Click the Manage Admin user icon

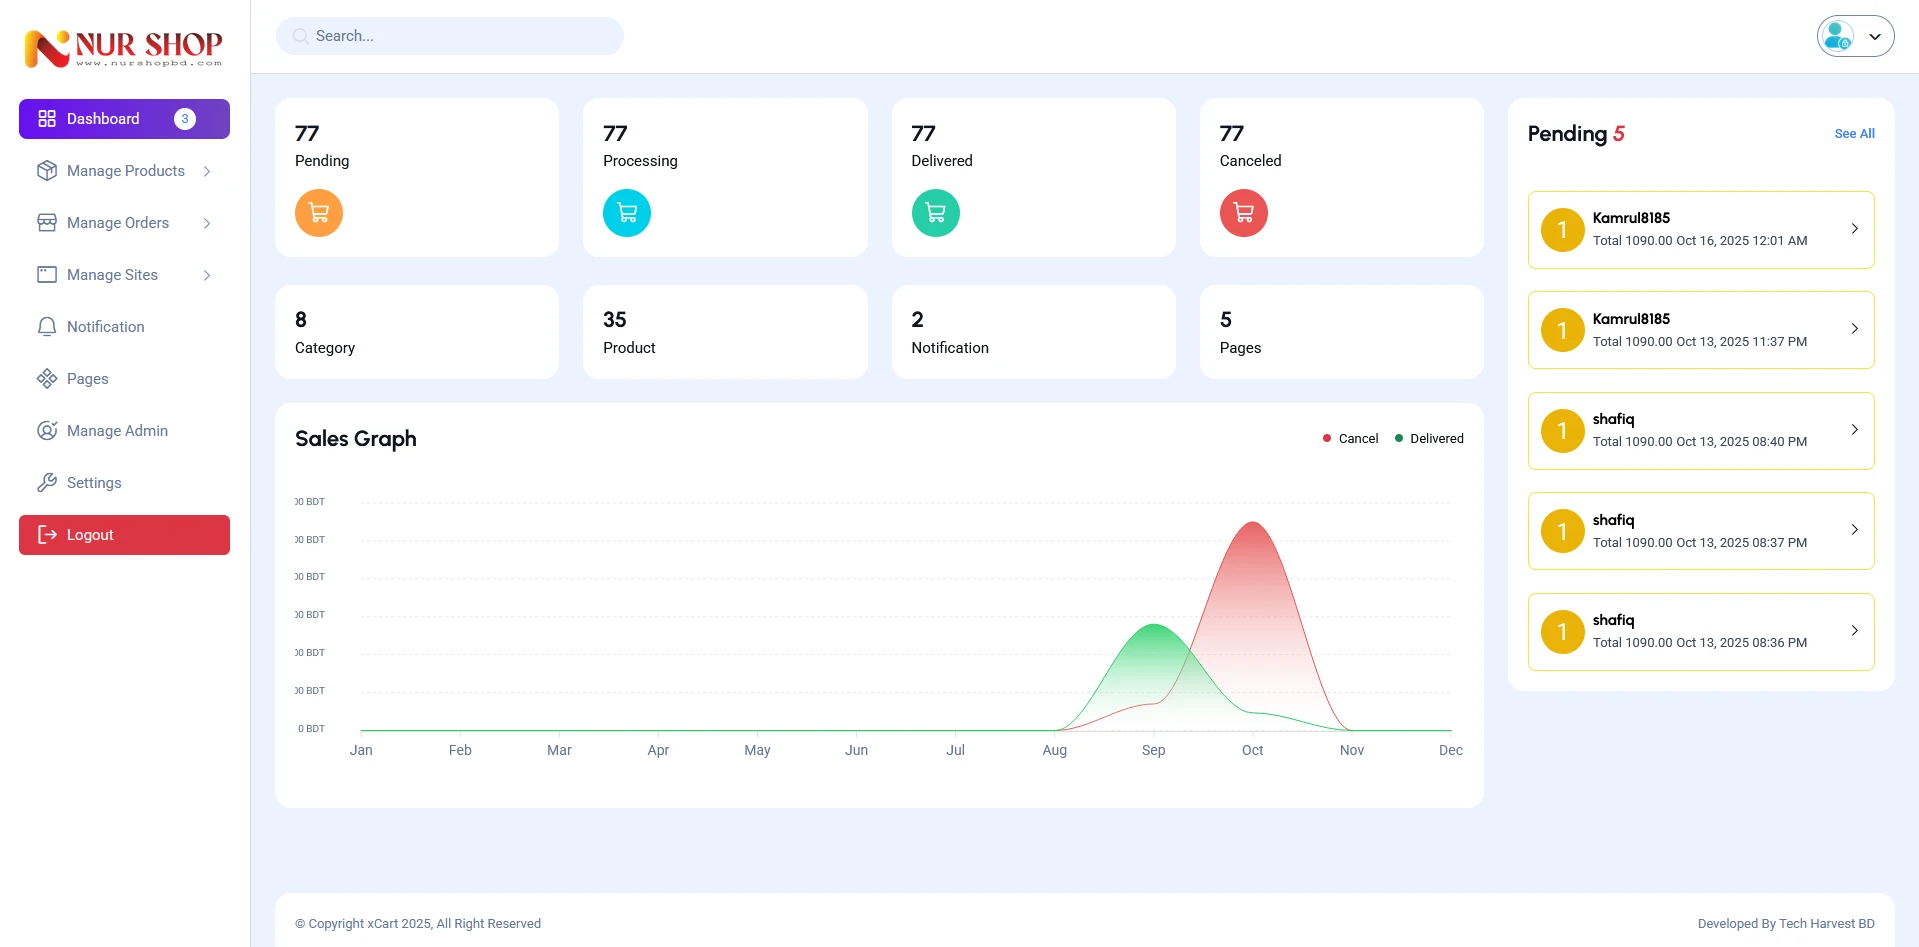pyautogui.click(x=47, y=431)
